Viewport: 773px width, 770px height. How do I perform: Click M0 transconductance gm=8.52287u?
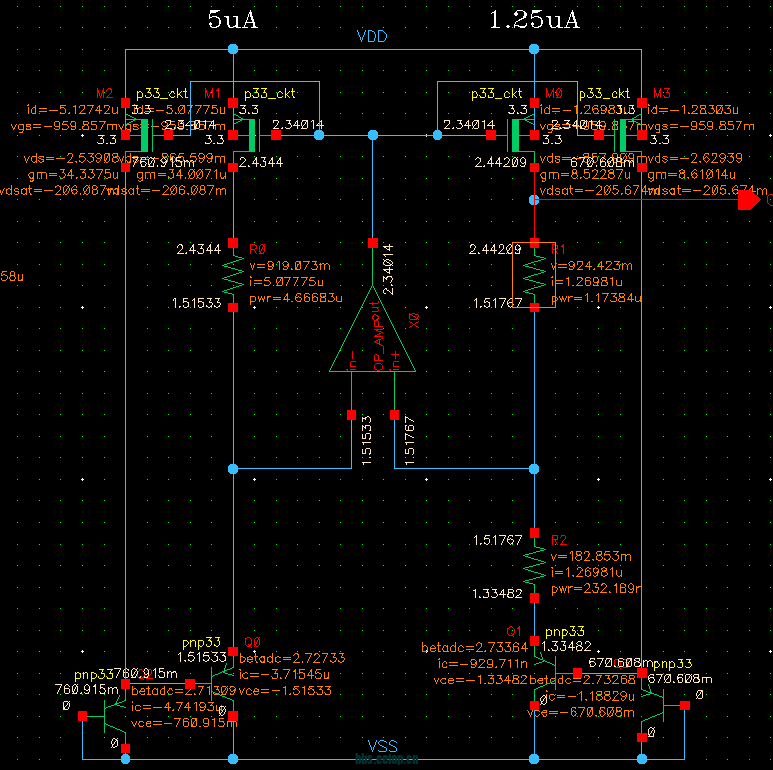click(x=586, y=175)
